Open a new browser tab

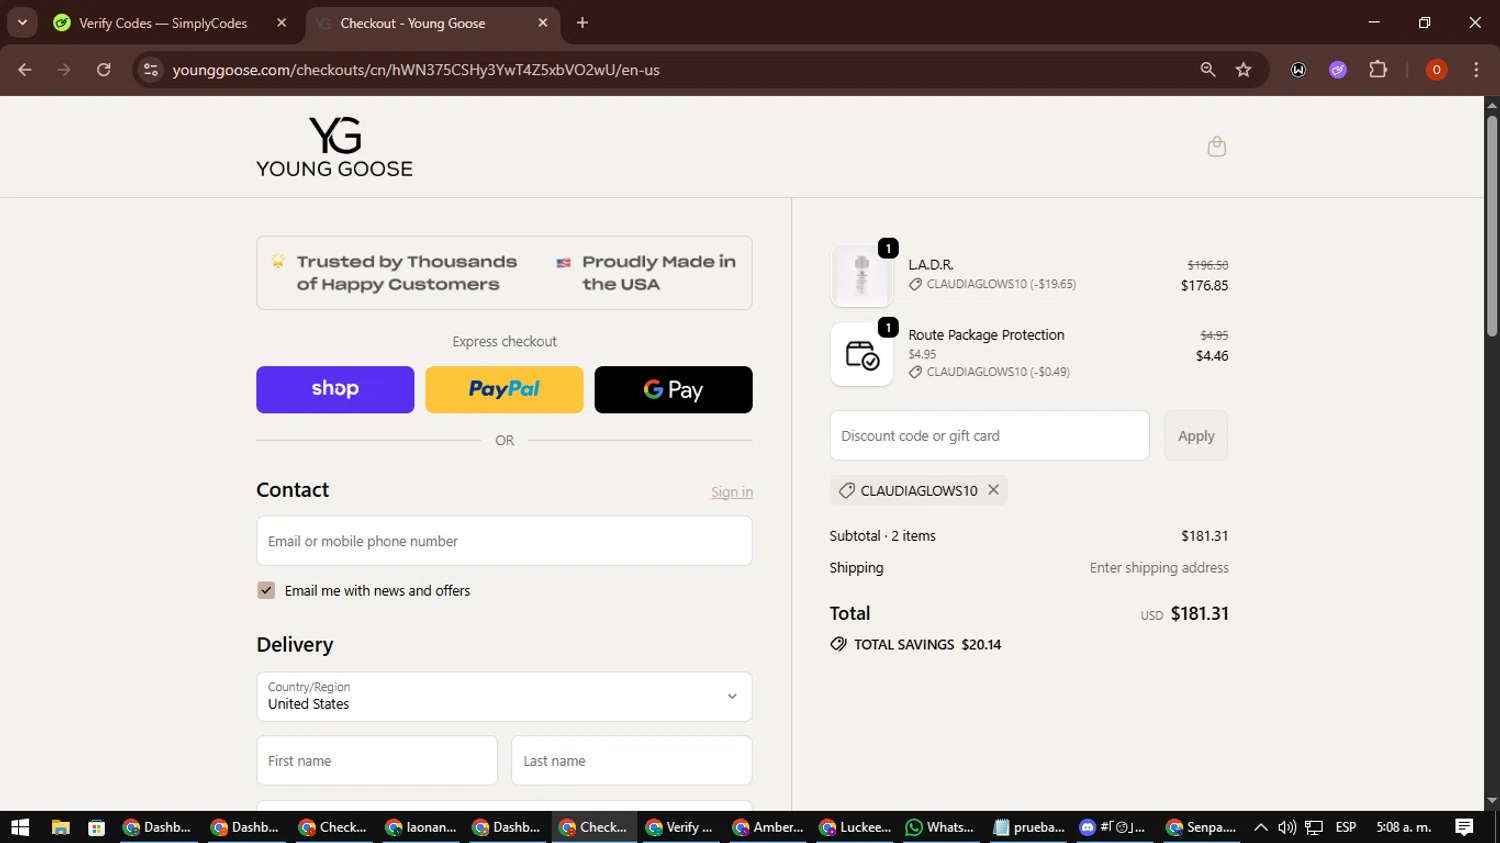click(x=582, y=23)
